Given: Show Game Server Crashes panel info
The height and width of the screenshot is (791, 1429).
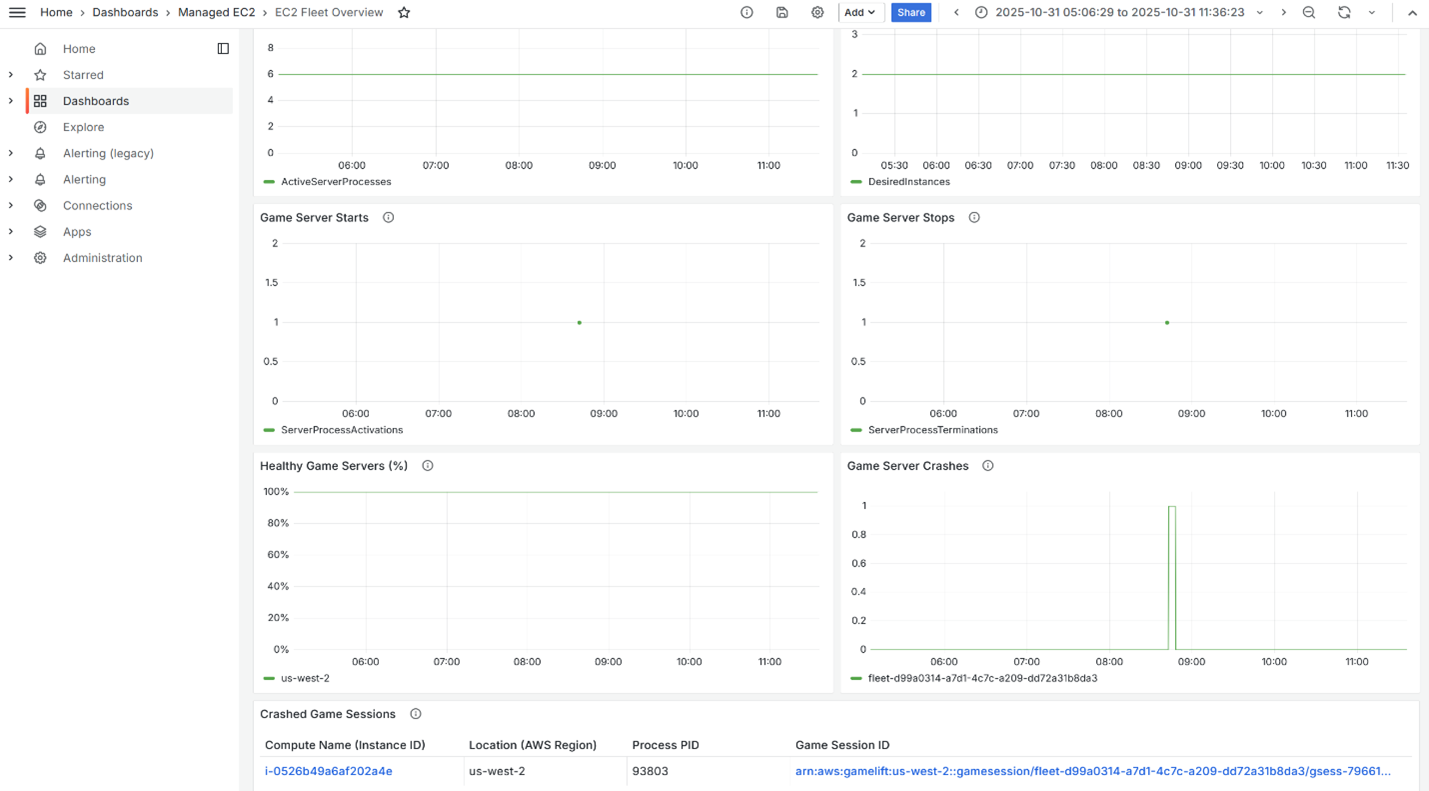Looking at the screenshot, I should tap(988, 466).
